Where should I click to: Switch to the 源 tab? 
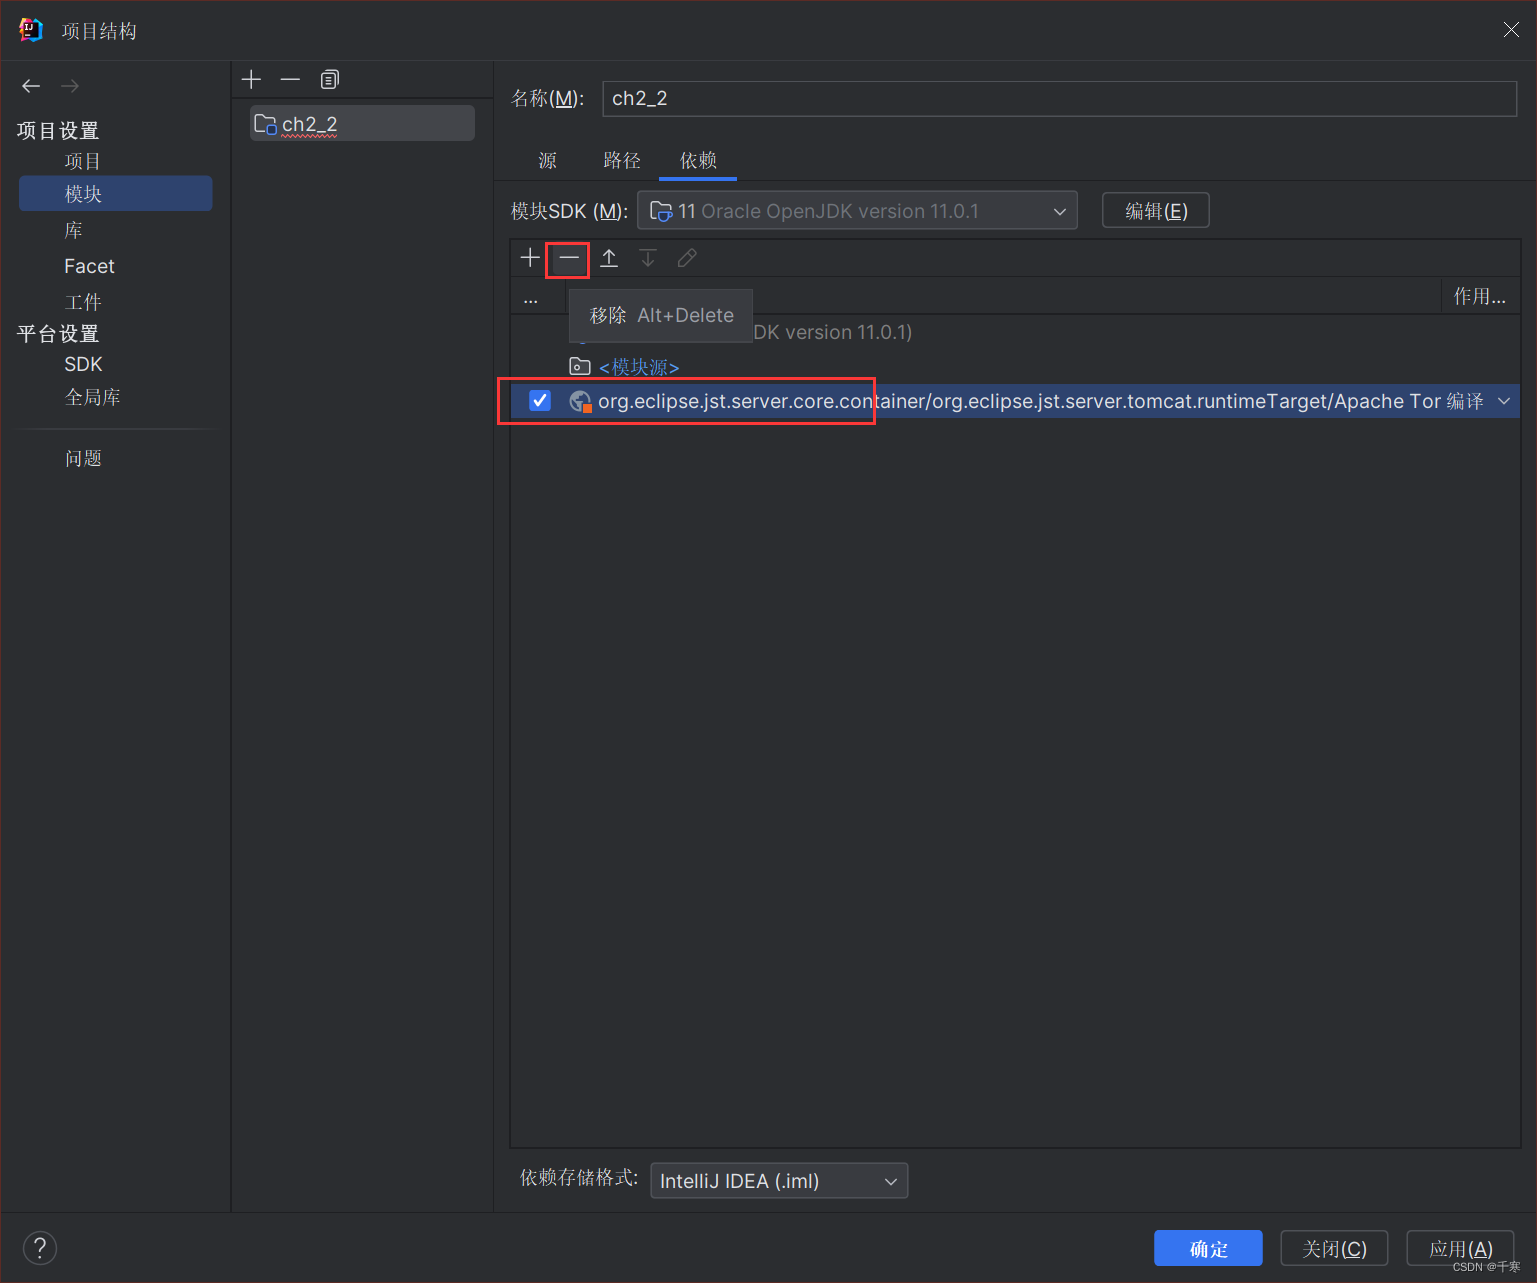point(548,160)
